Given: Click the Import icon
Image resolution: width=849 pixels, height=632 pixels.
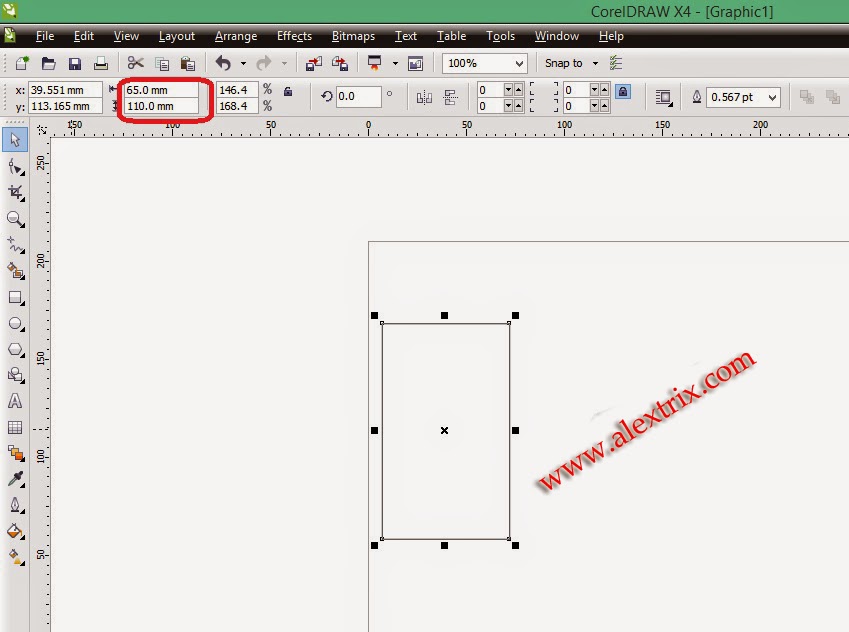Looking at the screenshot, I should 314,63.
